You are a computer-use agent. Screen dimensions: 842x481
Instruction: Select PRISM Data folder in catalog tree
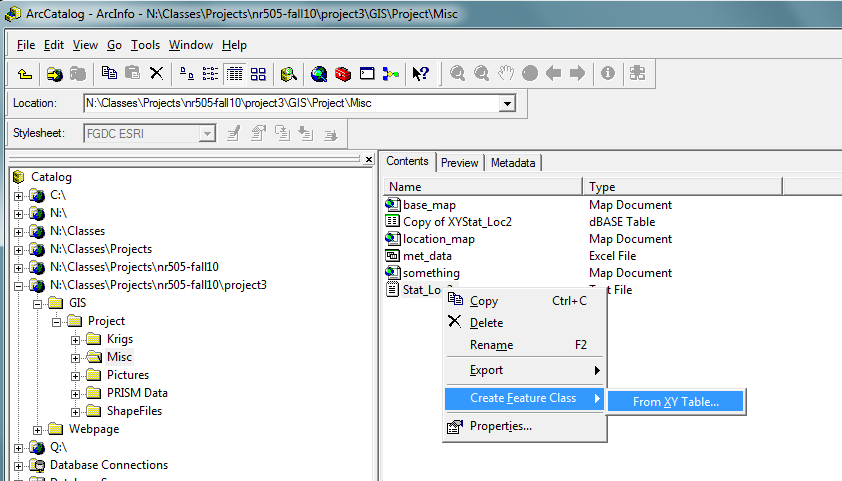(x=137, y=393)
